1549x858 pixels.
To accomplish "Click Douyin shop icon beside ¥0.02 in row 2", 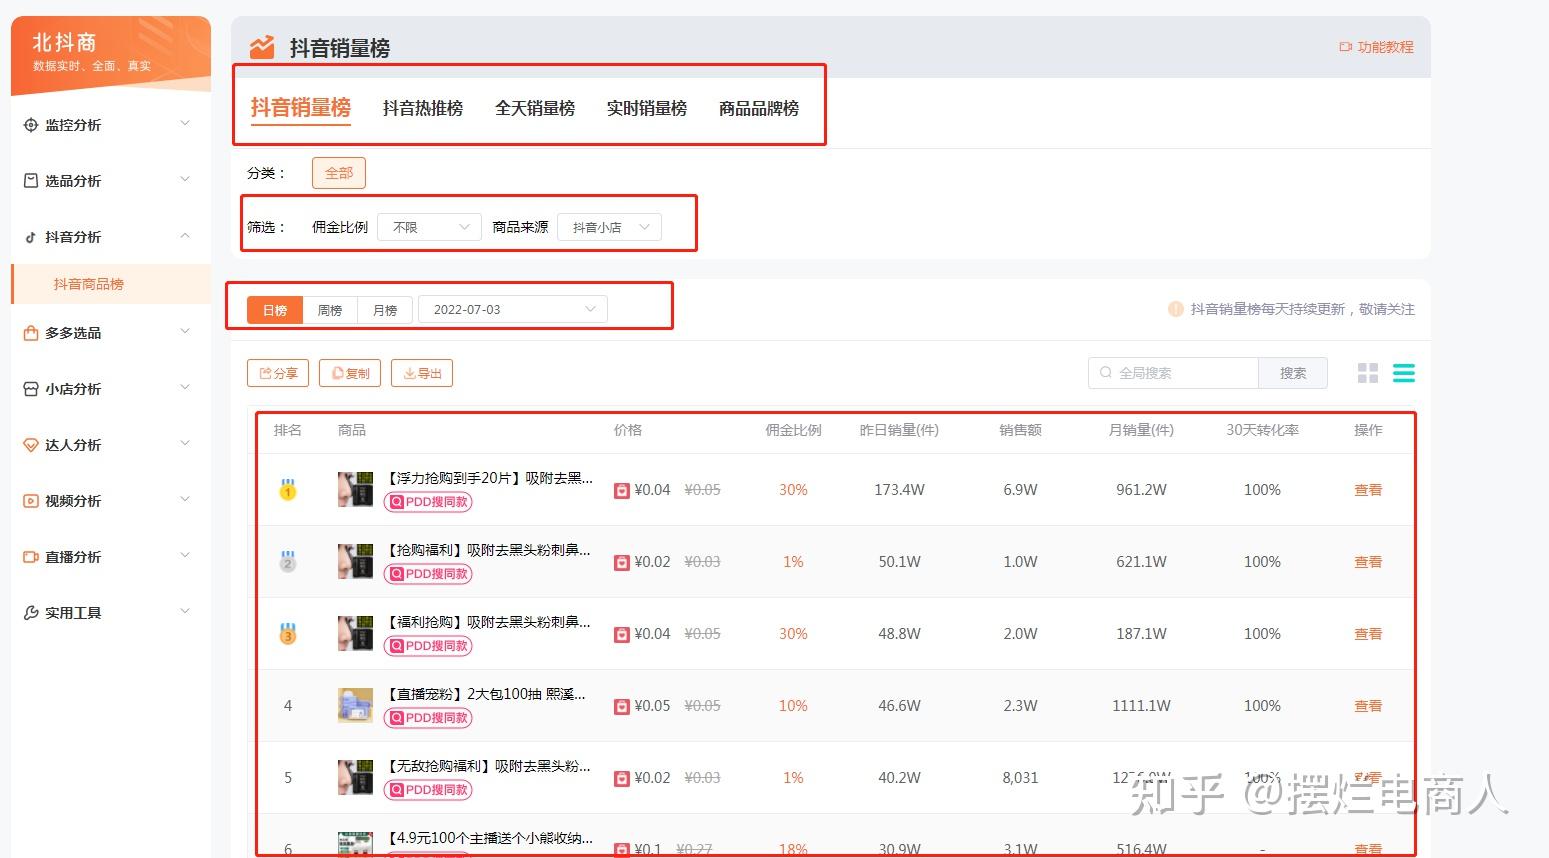I will (622, 562).
